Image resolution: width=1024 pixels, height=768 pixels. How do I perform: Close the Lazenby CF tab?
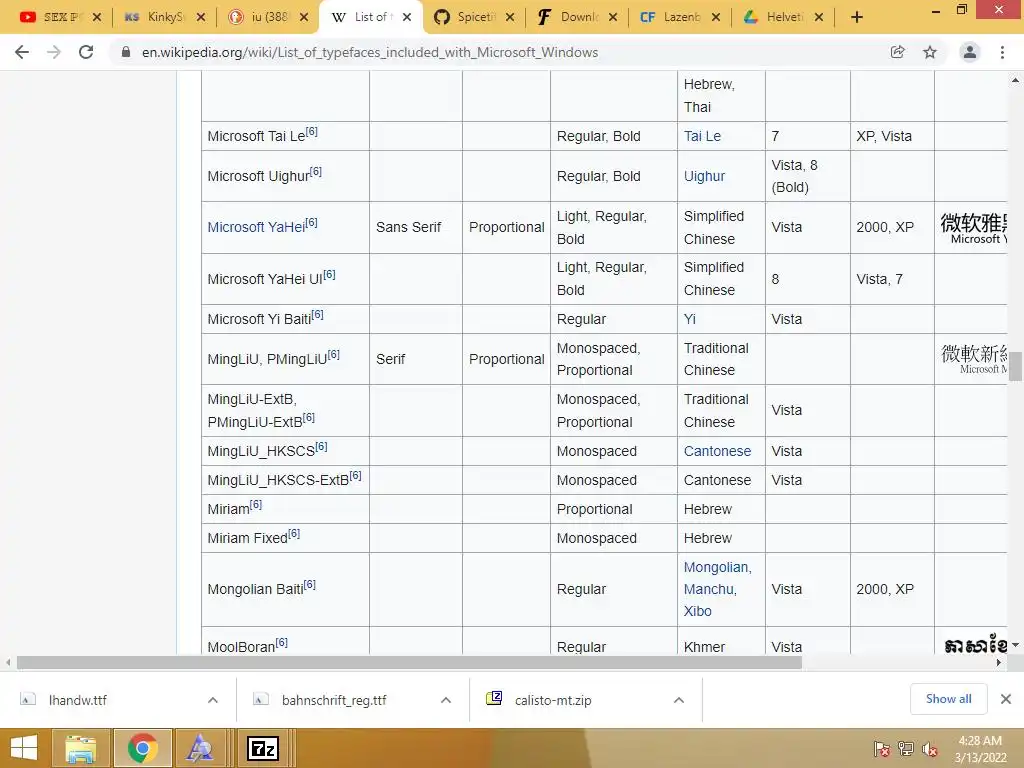[716, 17]
